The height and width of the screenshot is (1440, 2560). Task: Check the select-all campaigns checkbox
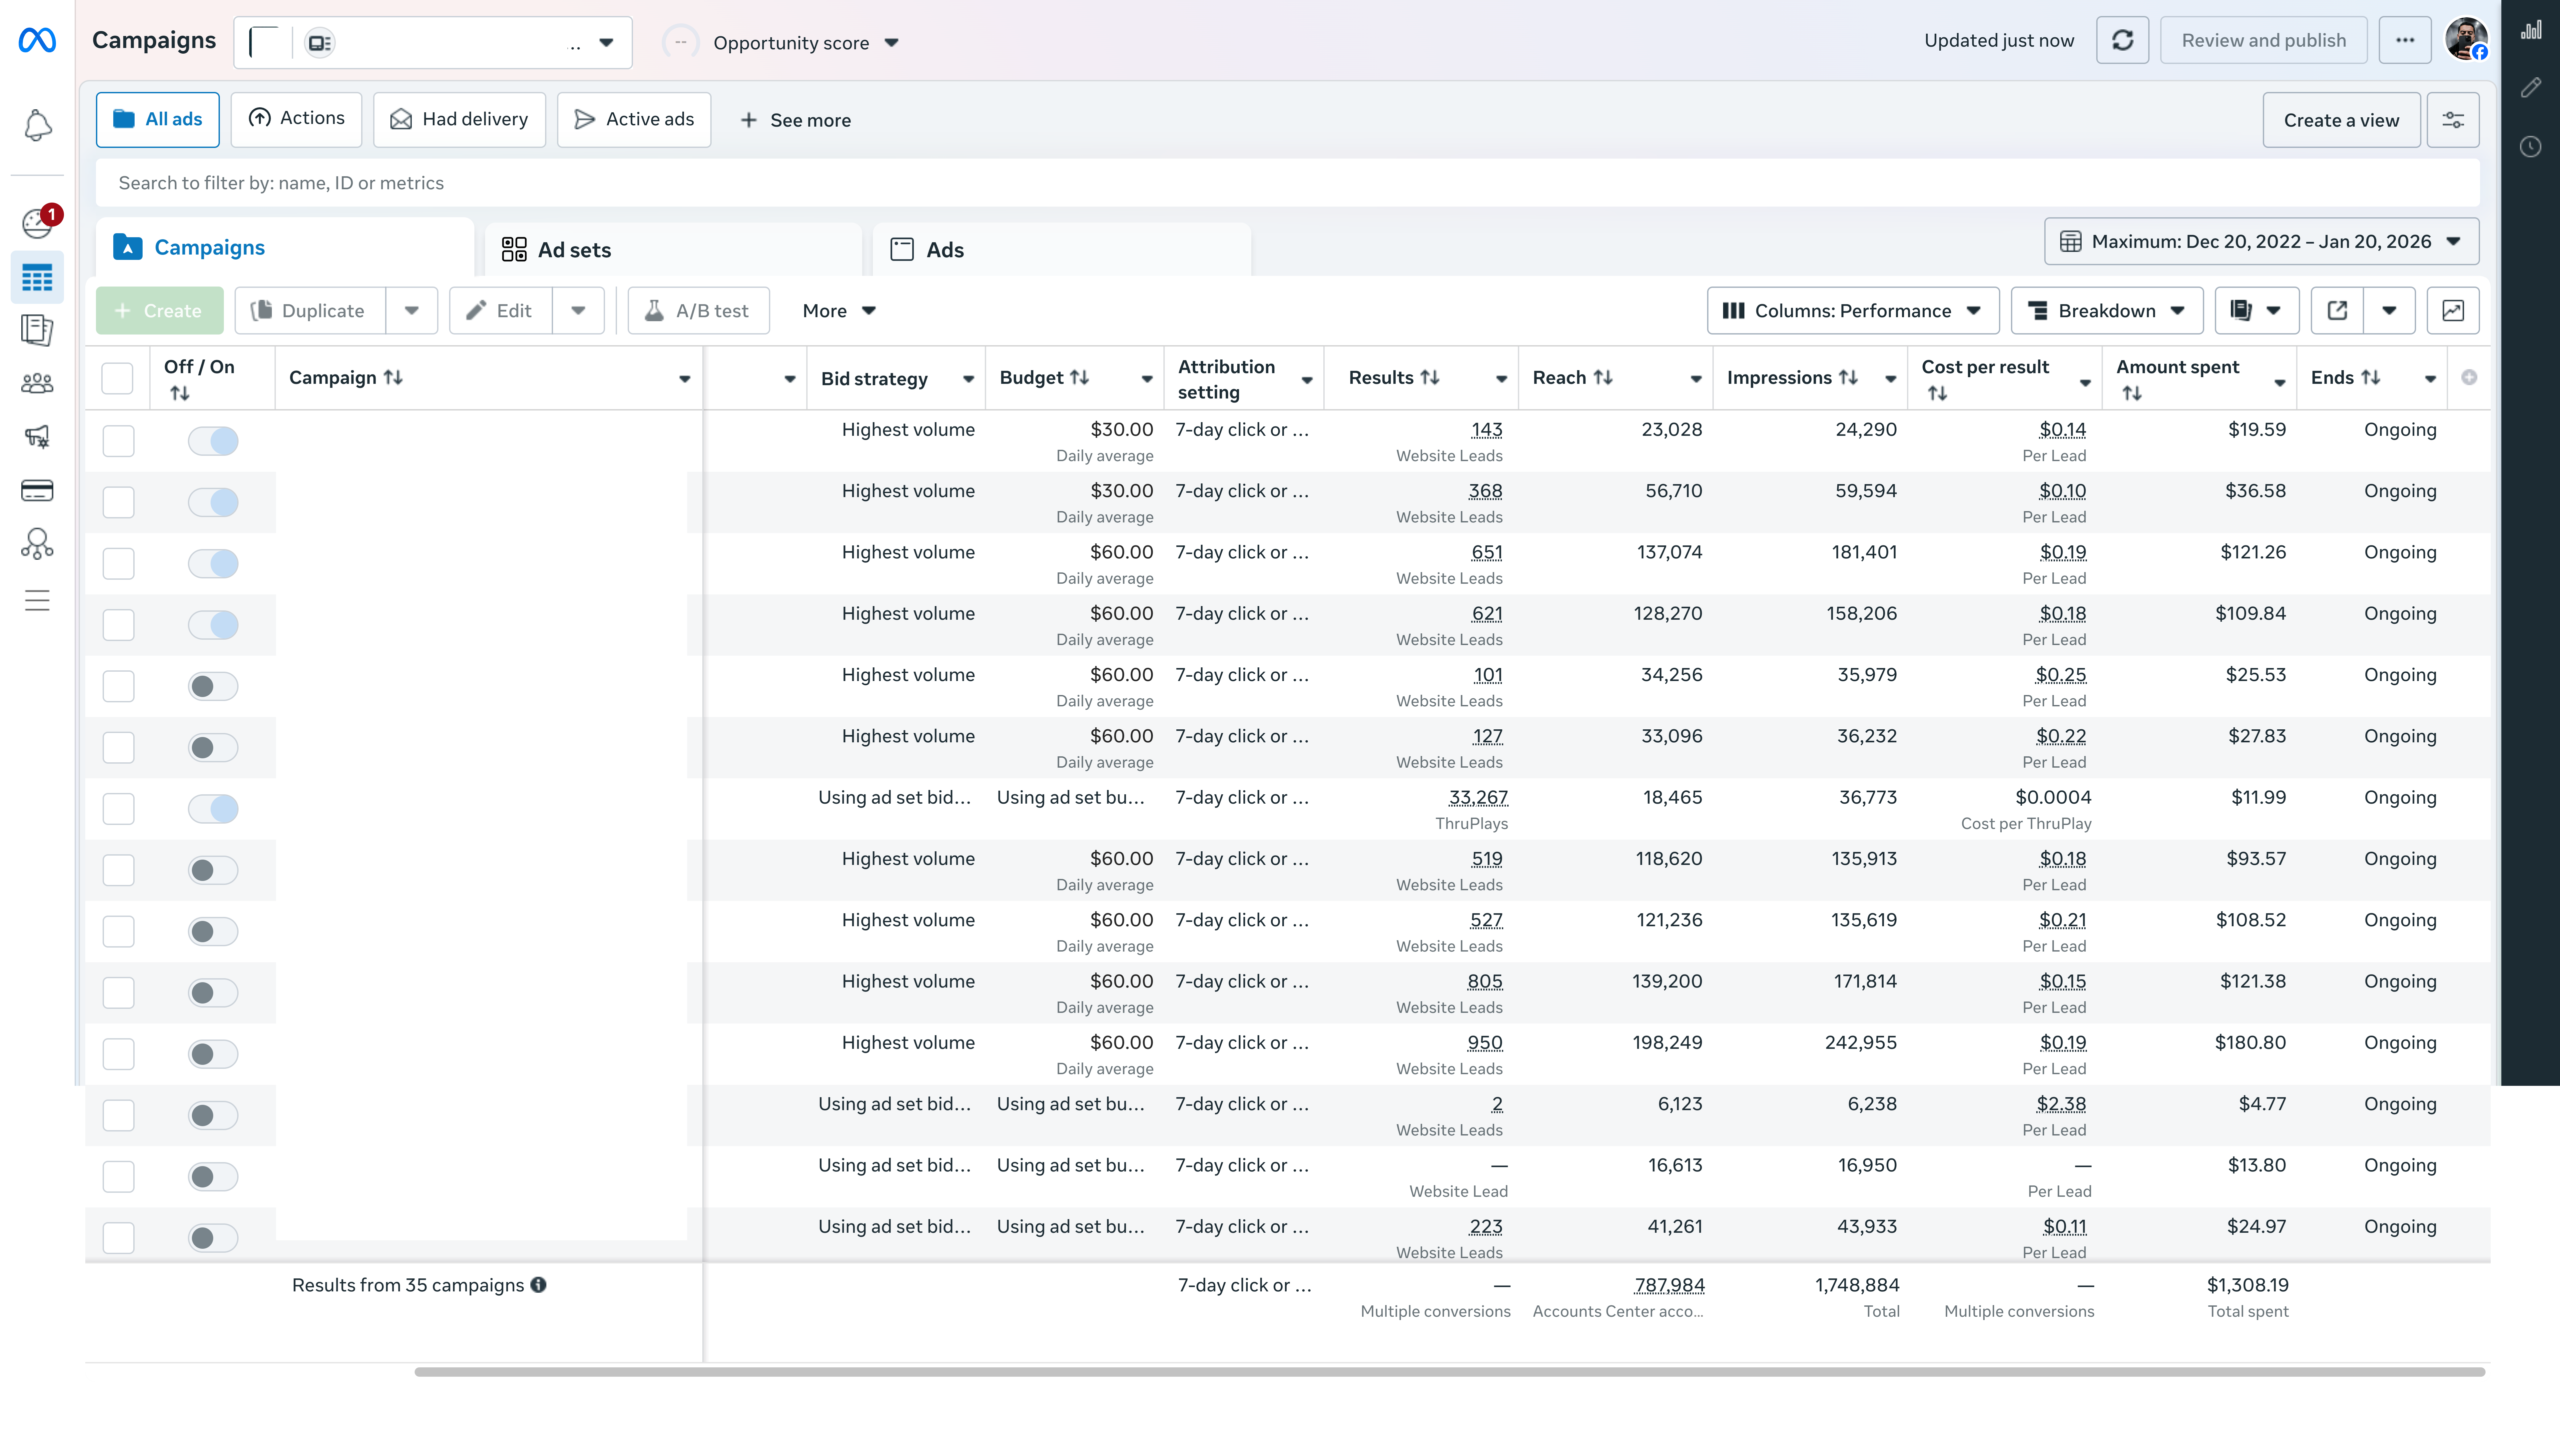118,378
